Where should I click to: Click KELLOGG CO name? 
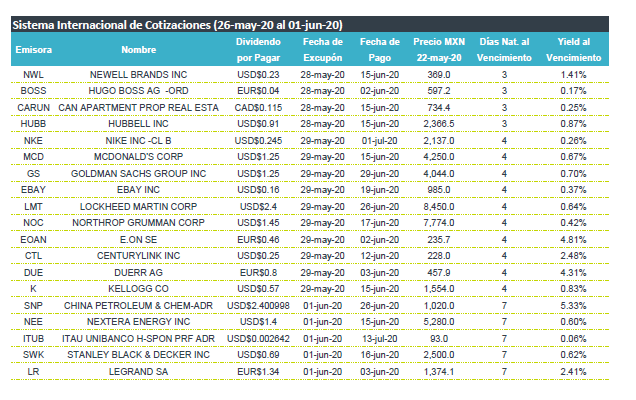point(138,289)
